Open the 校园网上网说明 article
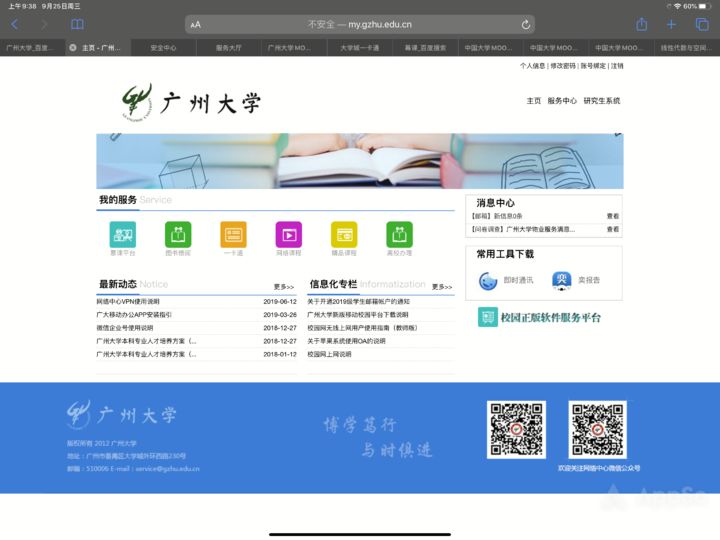Viewport: 720px width, 540px height. click(329, 354)
